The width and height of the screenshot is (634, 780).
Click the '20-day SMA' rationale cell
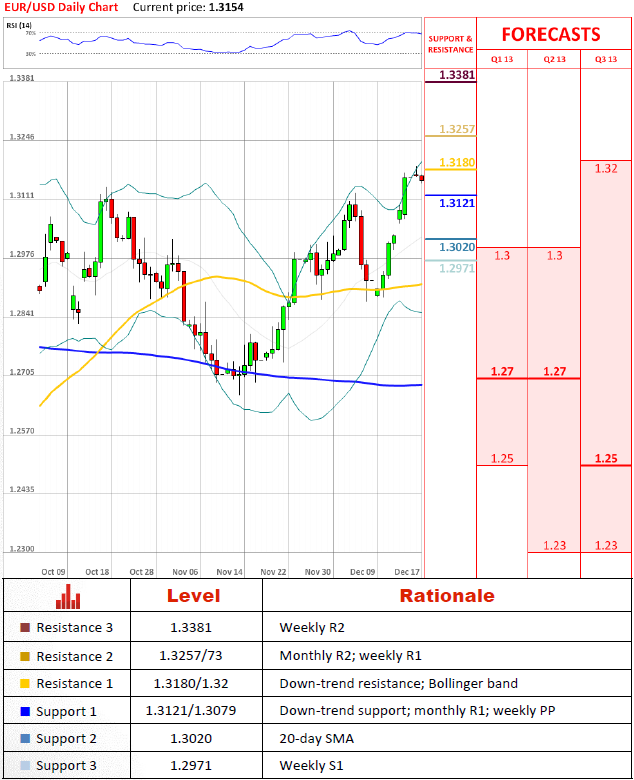[317, 739]
